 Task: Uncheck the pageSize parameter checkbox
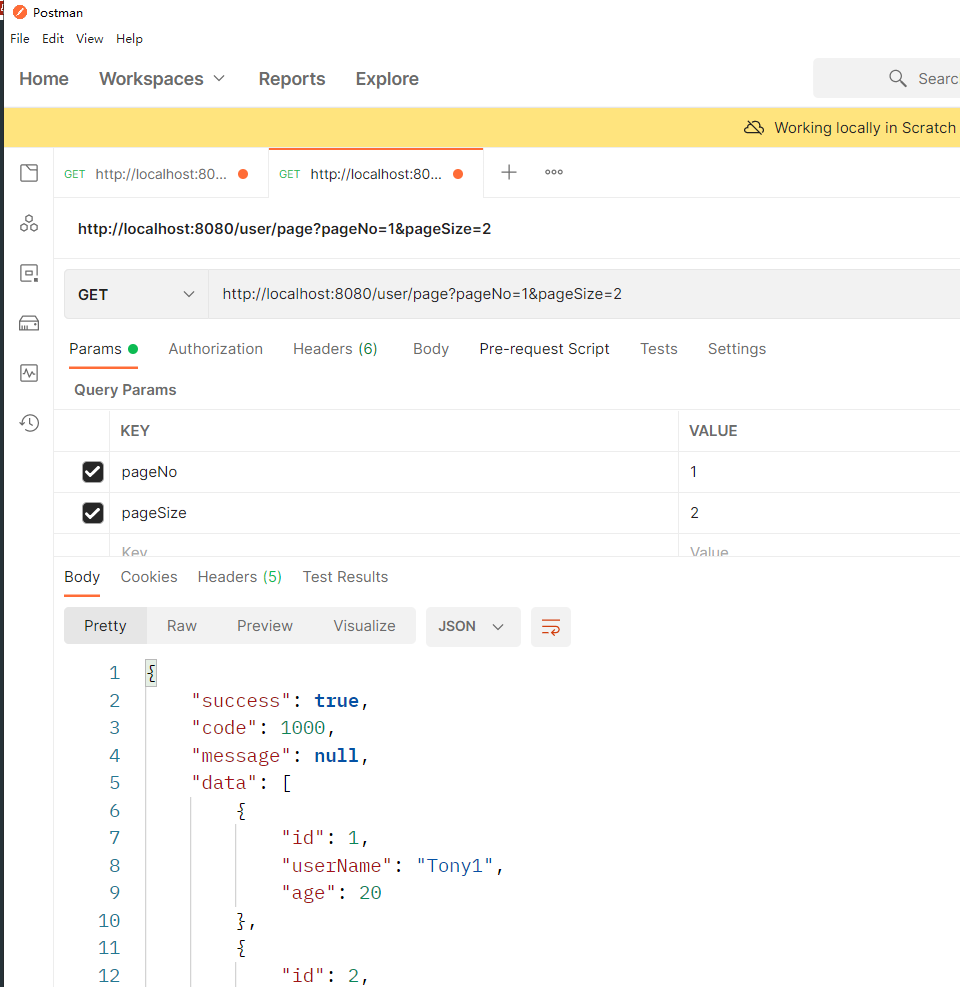coord(93,512)
